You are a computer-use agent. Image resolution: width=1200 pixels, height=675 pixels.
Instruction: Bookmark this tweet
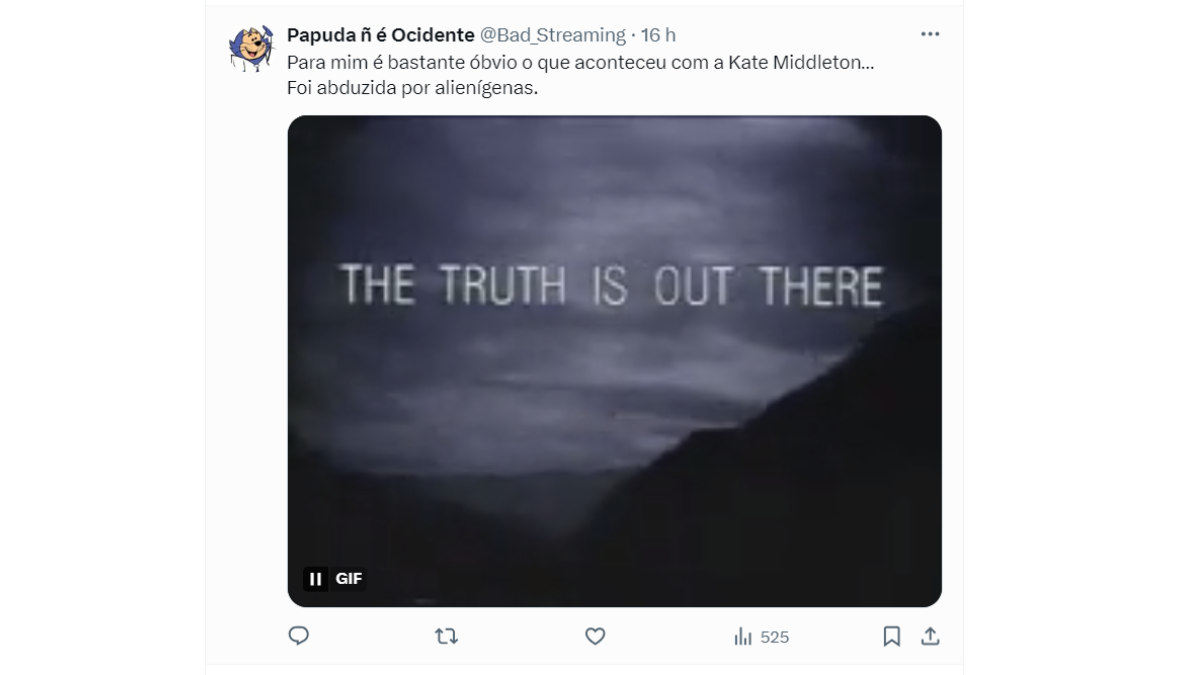pos(892,636)
